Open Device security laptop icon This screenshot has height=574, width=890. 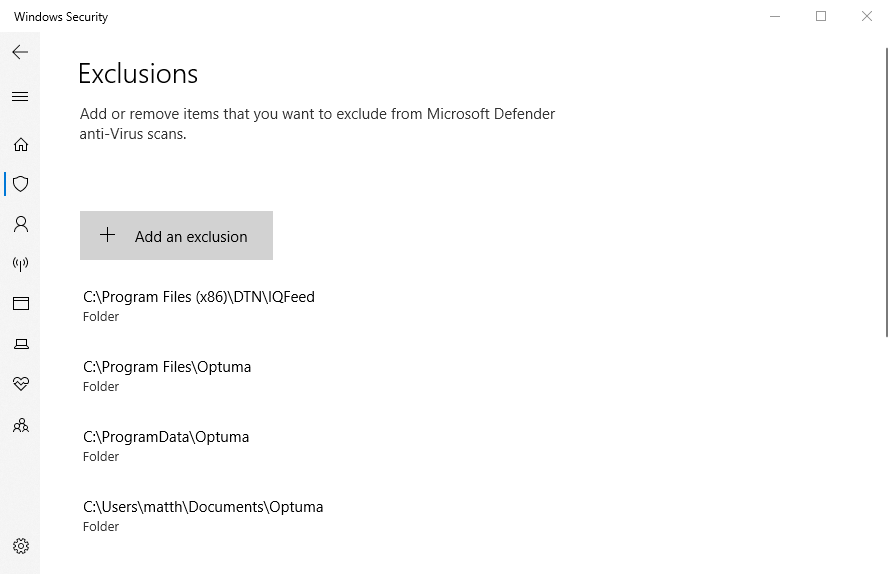click(21, 343)
